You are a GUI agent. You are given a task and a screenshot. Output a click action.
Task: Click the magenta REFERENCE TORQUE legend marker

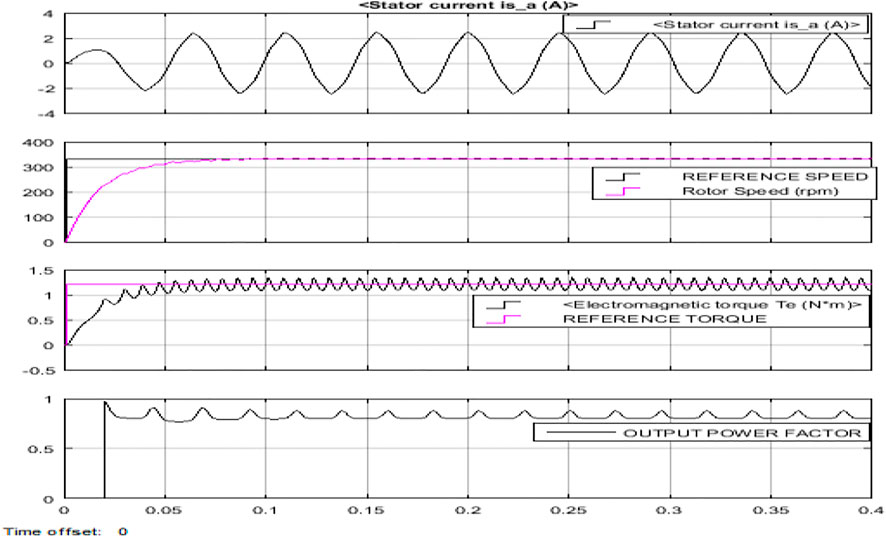click(x=503, y=319)
